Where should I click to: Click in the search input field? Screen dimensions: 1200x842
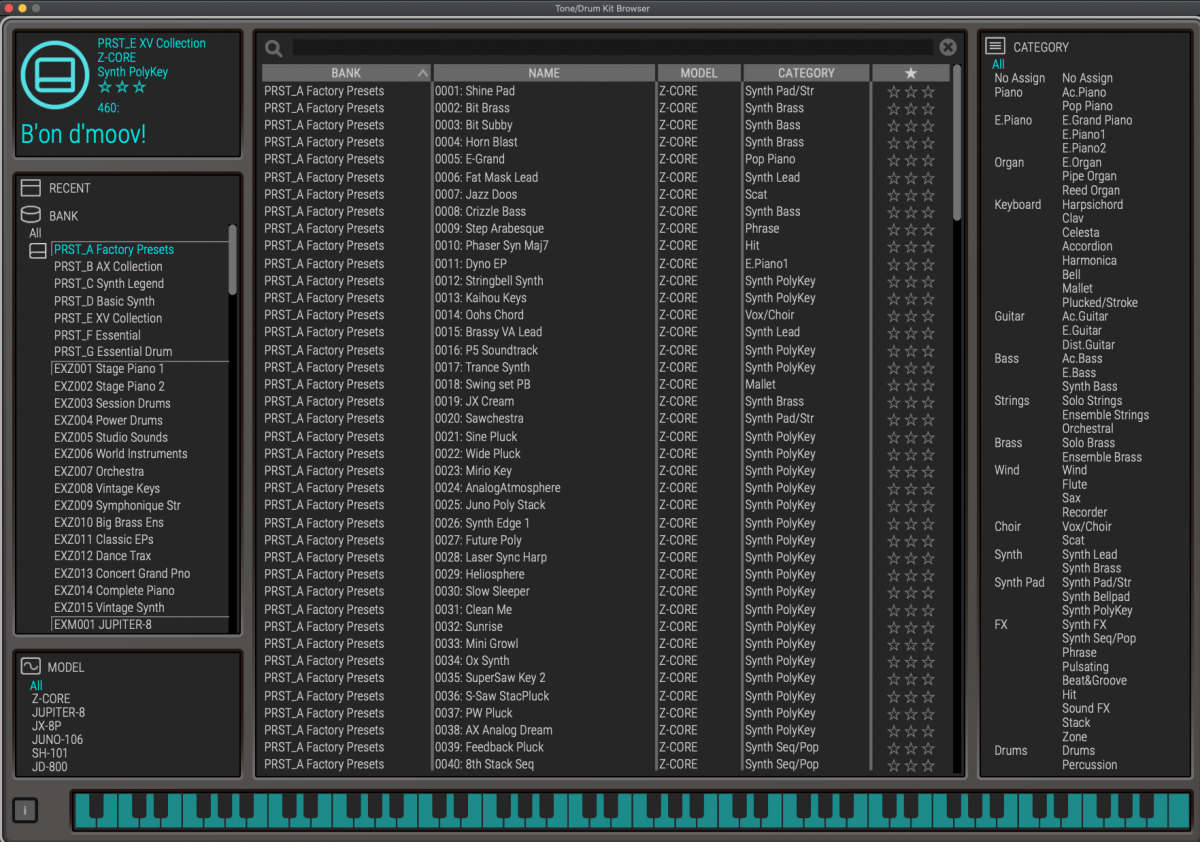pyautogui.click(x=612, y=47)
